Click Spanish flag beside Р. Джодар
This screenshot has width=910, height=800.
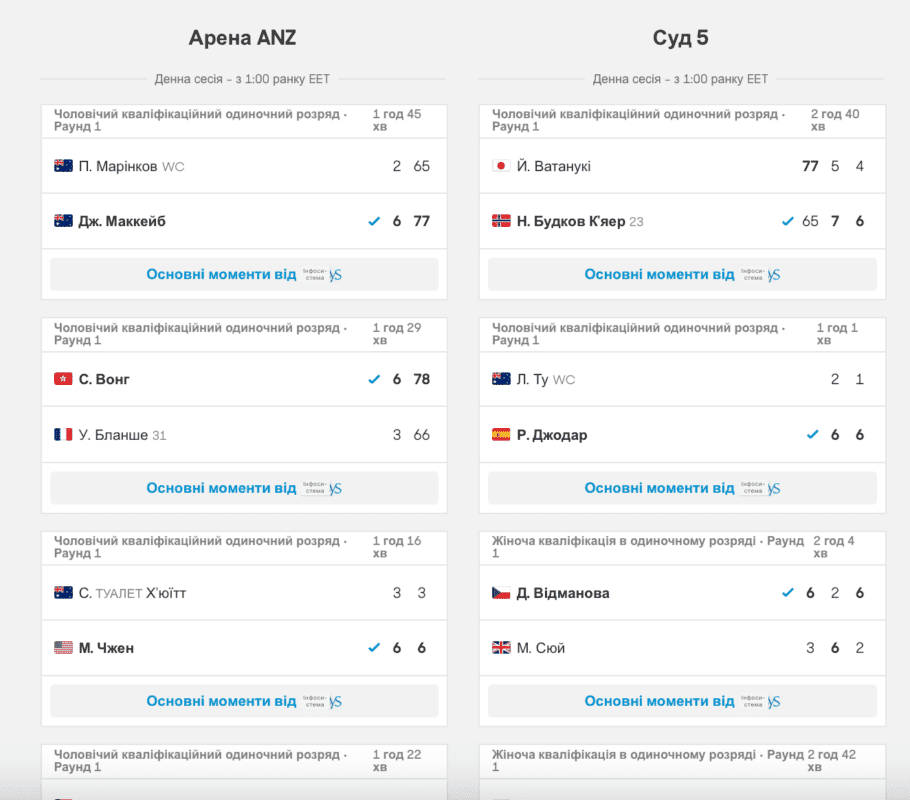pos(502,435)
